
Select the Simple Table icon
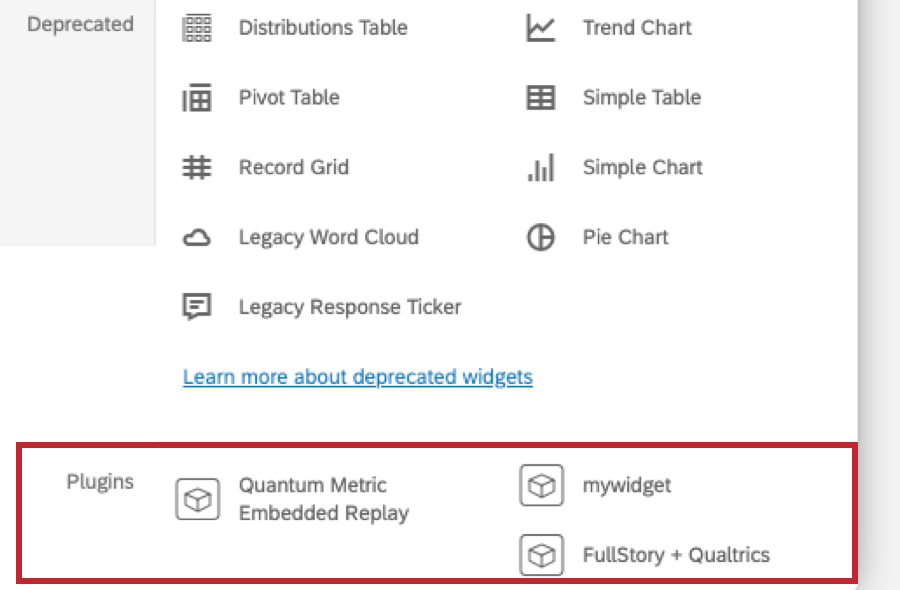click(x=540, y=97)
